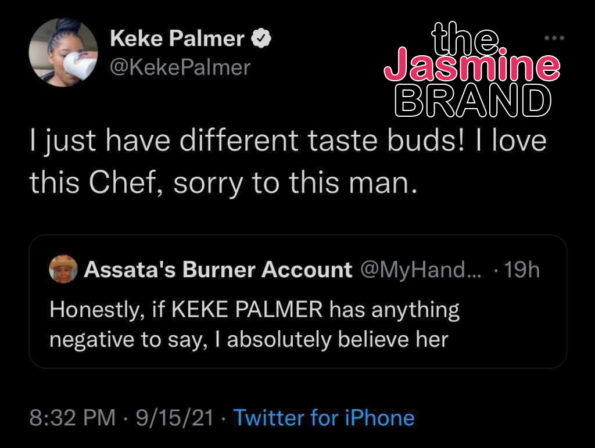Click the main tweet text about taste buds
Screen dimensions: 595x448
[x=288, y=162]
